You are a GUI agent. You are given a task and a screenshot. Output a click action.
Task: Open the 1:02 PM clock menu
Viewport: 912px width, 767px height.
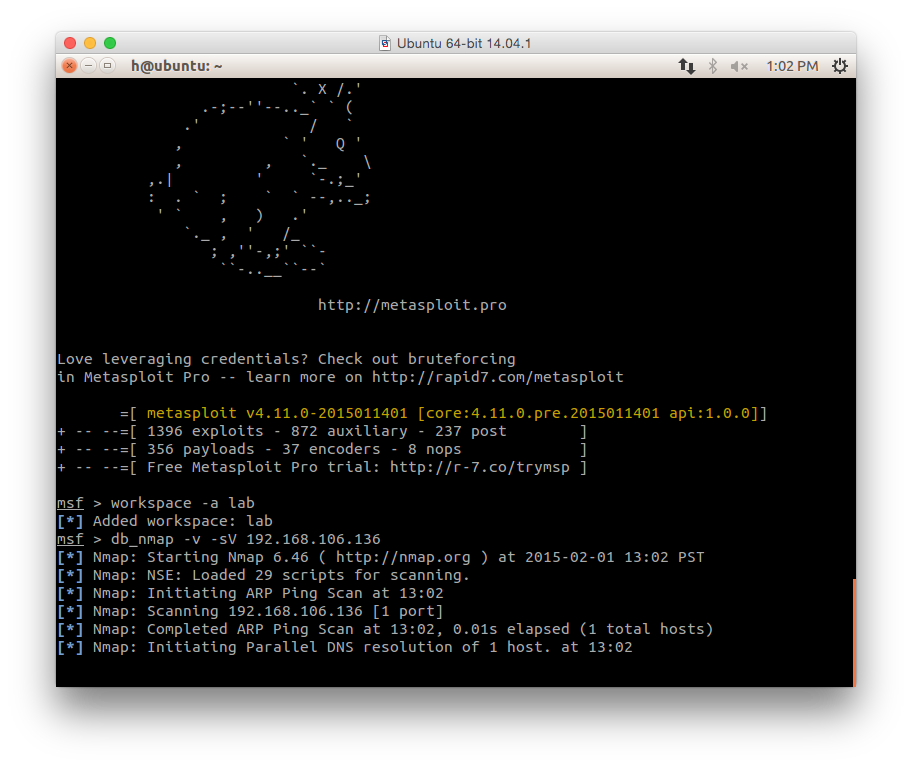[x=792, y=66]
